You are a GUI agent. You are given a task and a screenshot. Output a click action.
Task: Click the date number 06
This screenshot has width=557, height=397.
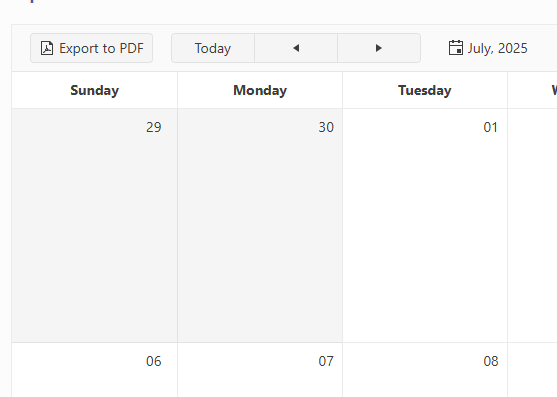153,361
